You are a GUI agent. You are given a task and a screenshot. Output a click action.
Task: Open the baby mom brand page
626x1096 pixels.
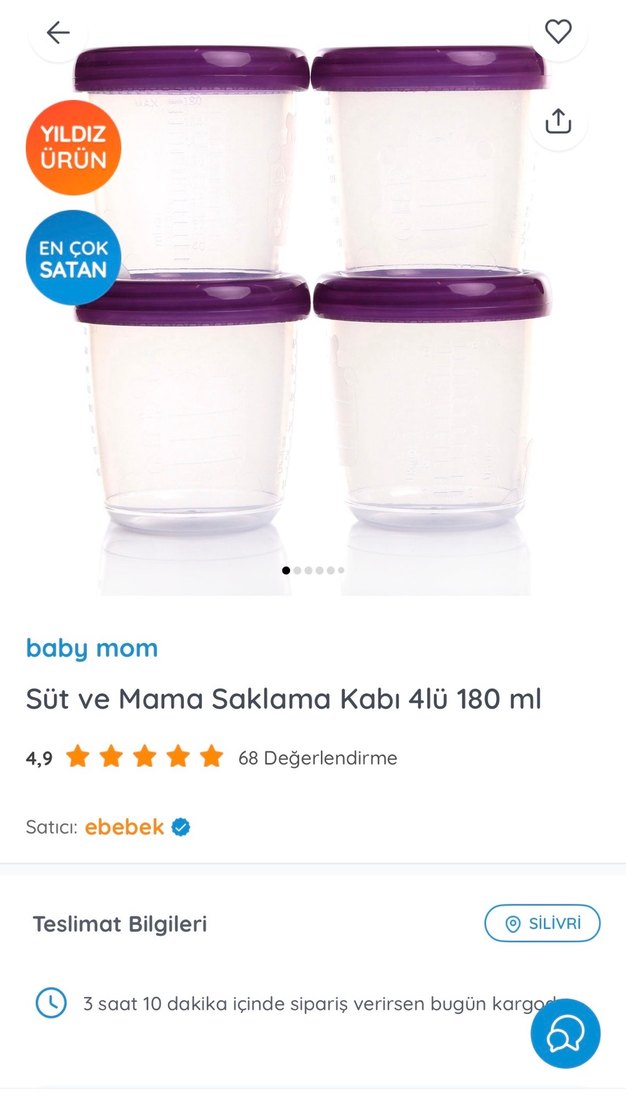91,648
